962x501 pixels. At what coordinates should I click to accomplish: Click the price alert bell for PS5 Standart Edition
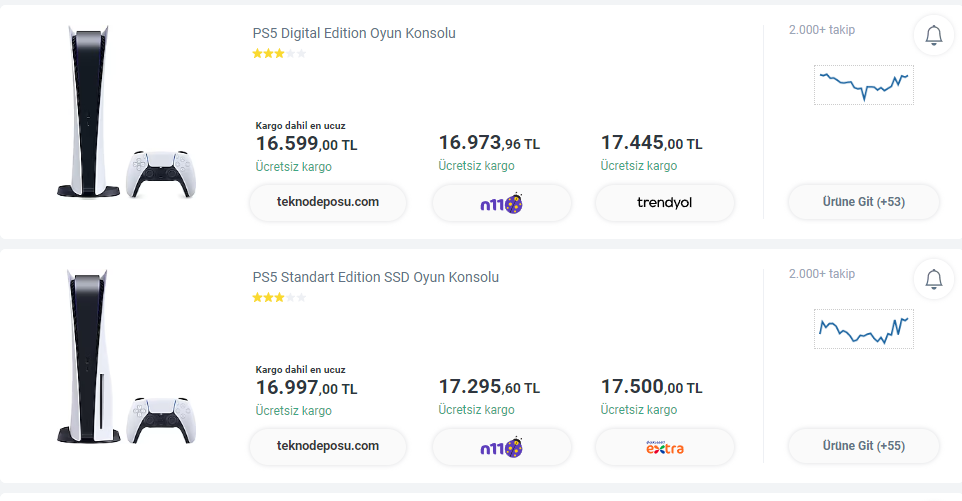(x=934, y=280)
